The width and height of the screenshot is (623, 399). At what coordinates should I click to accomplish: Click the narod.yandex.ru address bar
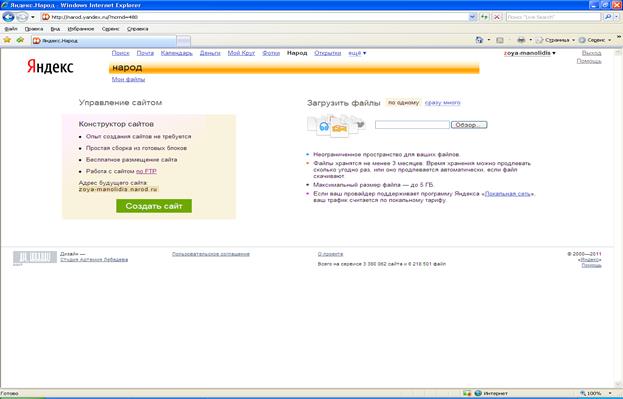[x=255, y=17]
